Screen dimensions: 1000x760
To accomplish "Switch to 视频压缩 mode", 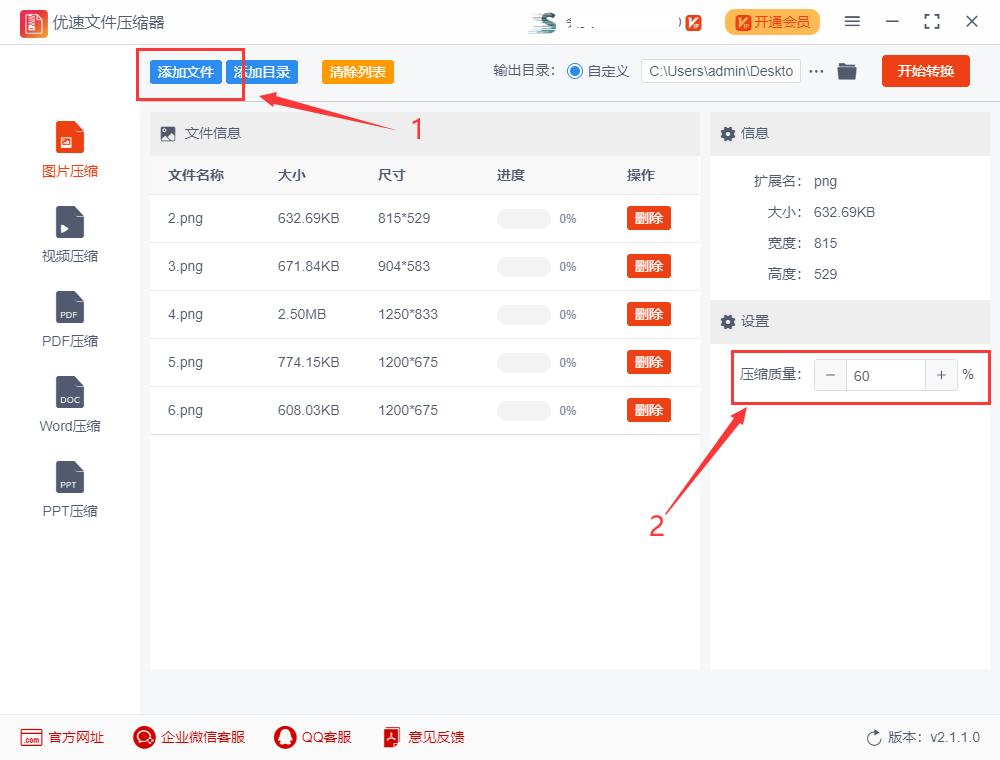I will (x=69, y=233).
